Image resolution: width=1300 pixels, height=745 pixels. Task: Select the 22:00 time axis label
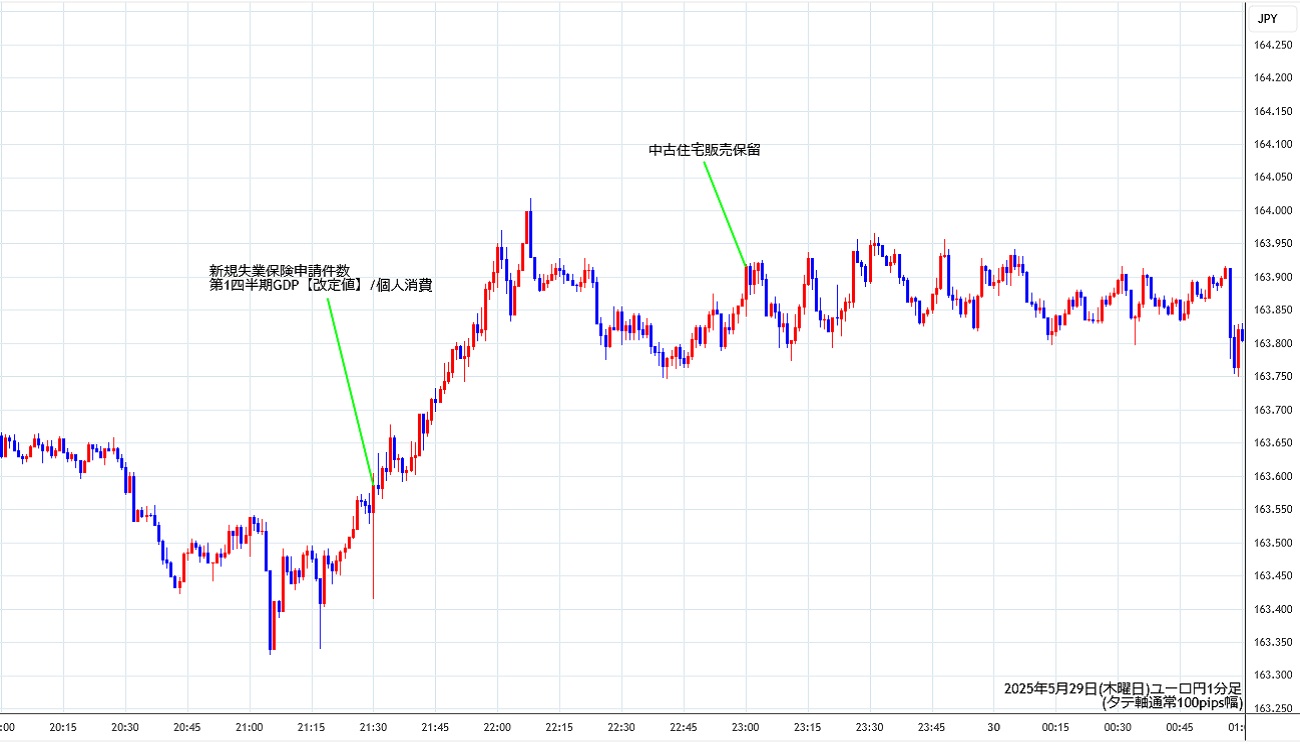point(497,727)
